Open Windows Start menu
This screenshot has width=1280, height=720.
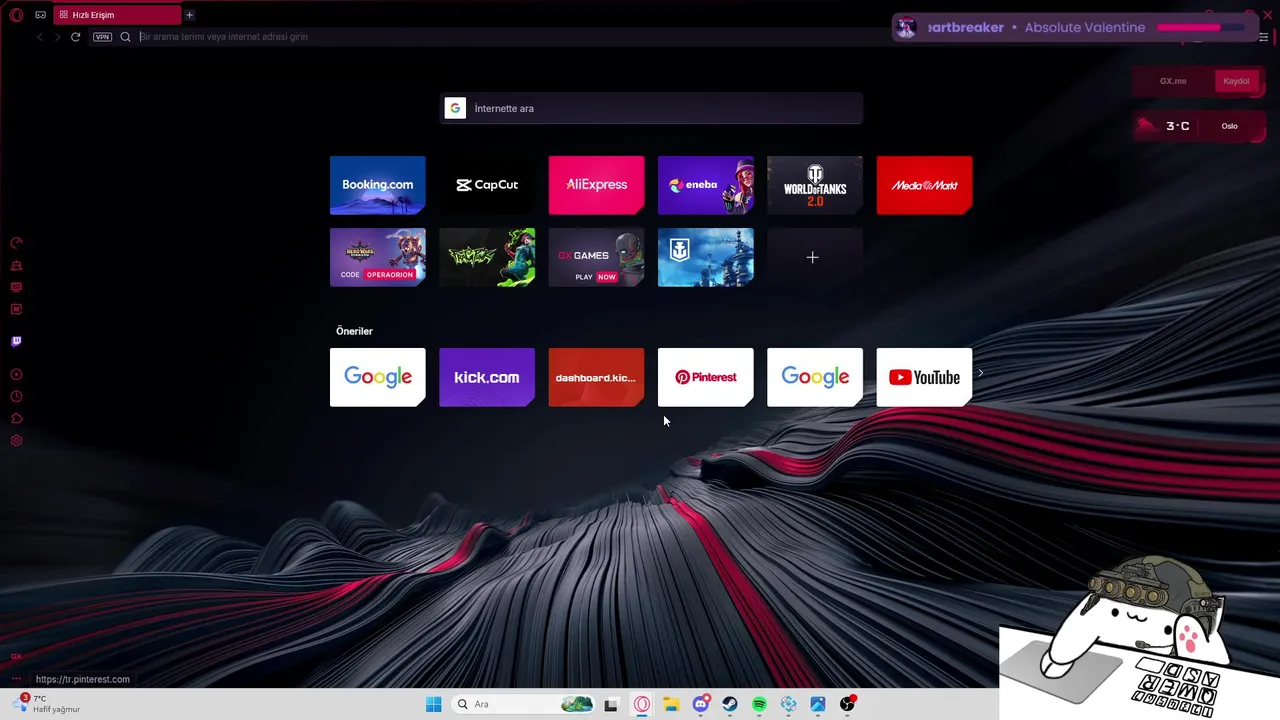[433, 704]
